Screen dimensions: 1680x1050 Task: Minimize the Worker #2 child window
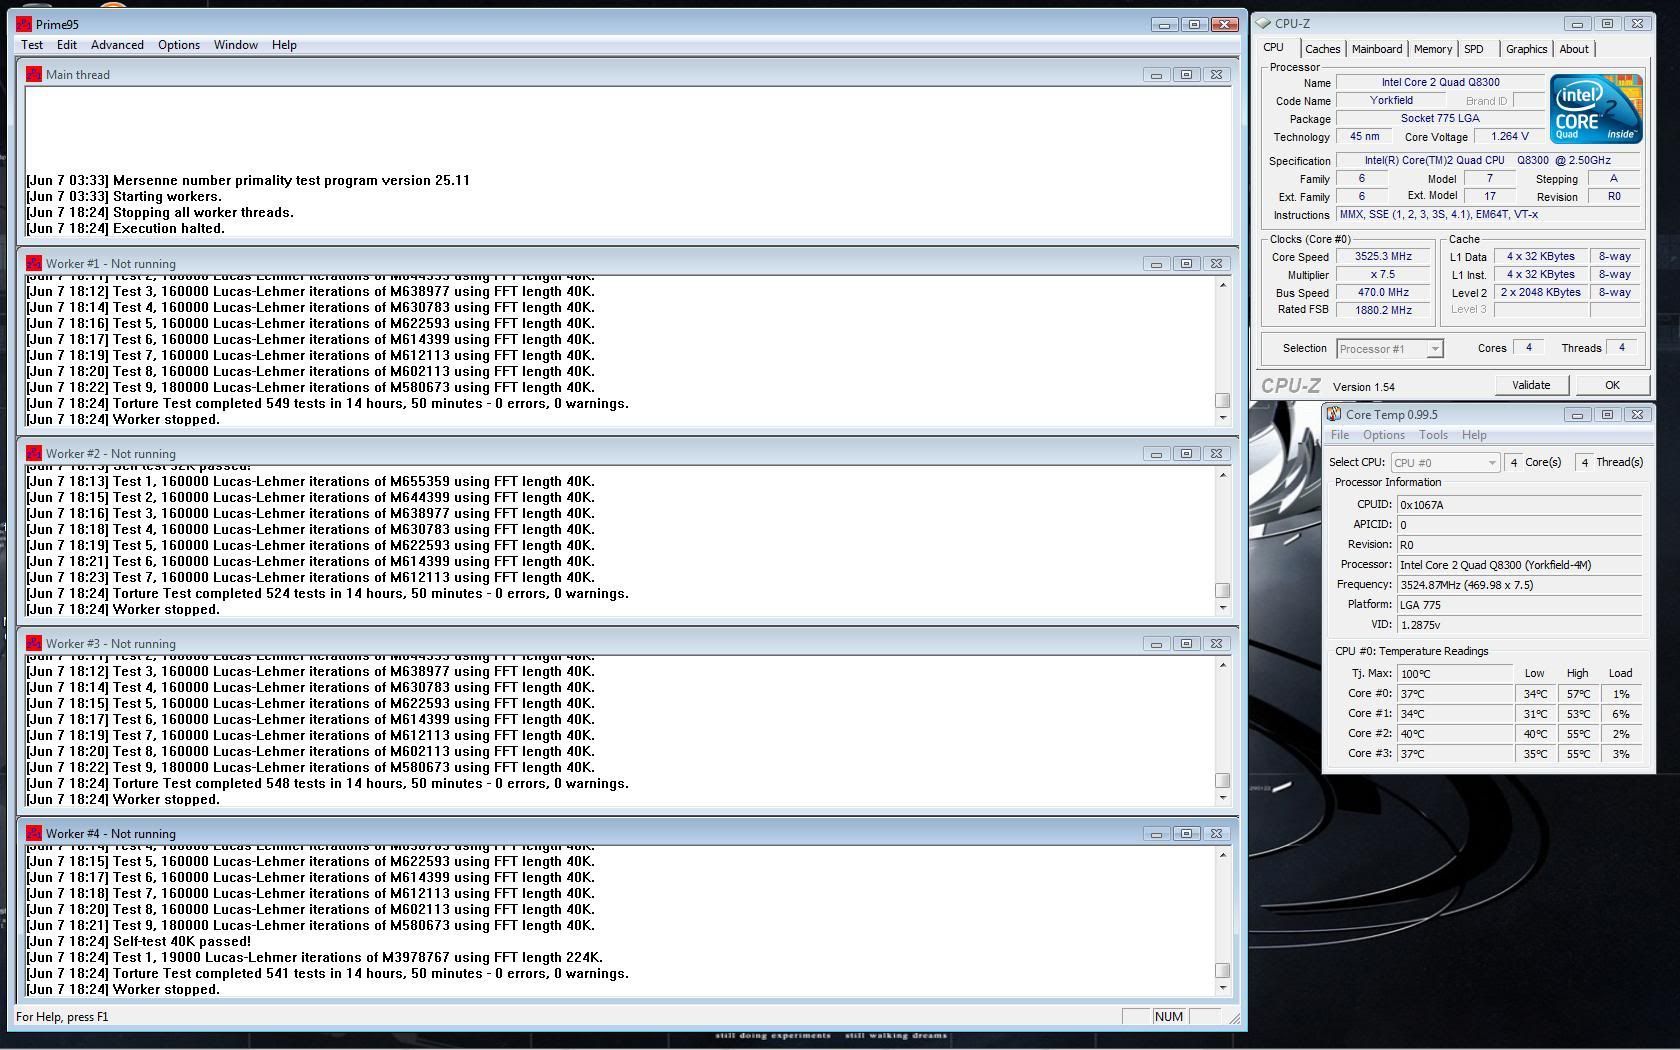(x=1156, y=454)
